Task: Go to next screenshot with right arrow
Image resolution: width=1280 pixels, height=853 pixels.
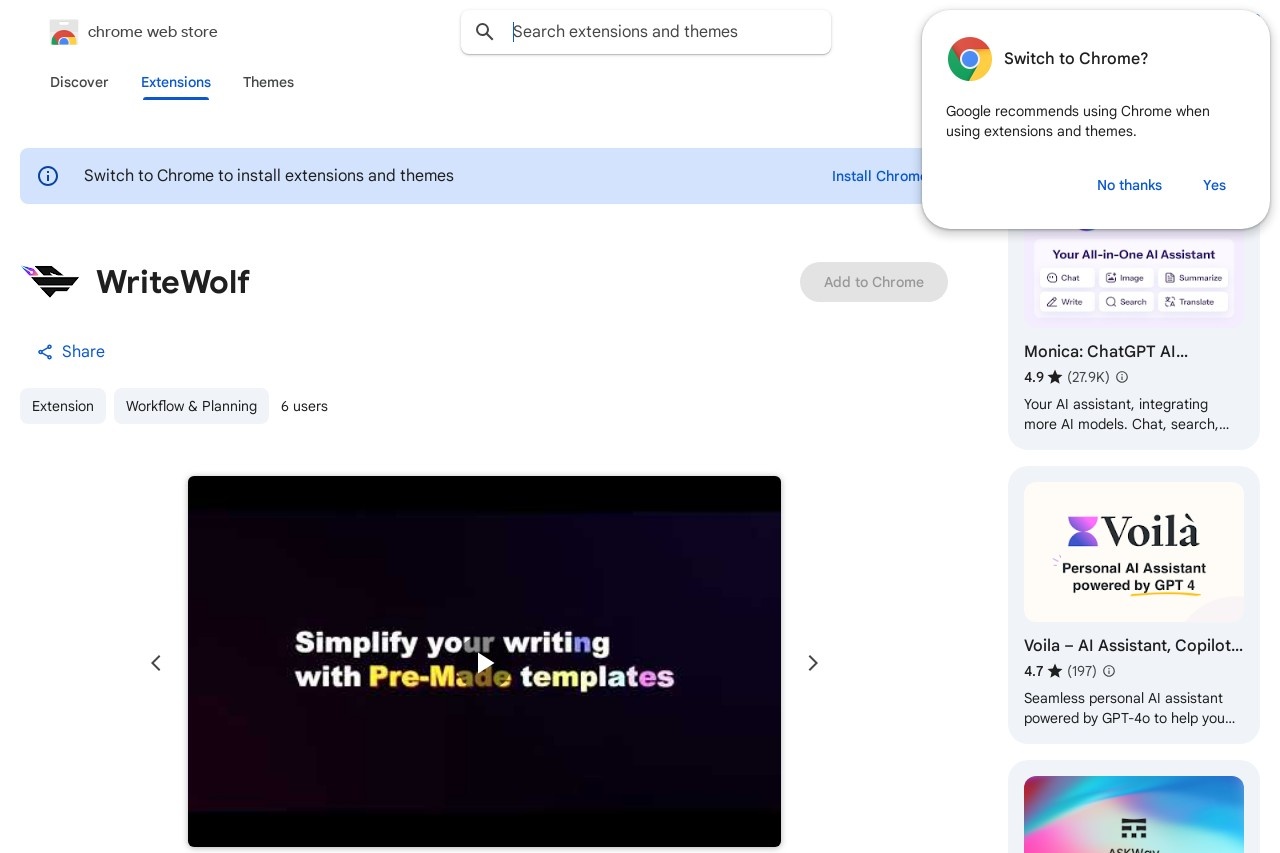Action: pos(813,663)
